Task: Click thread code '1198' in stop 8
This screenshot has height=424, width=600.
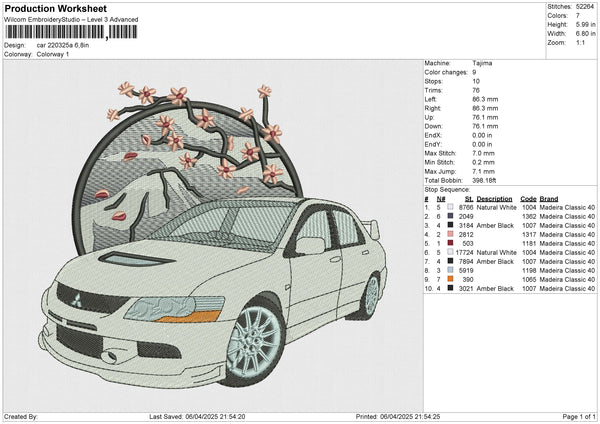Action: 529,271
